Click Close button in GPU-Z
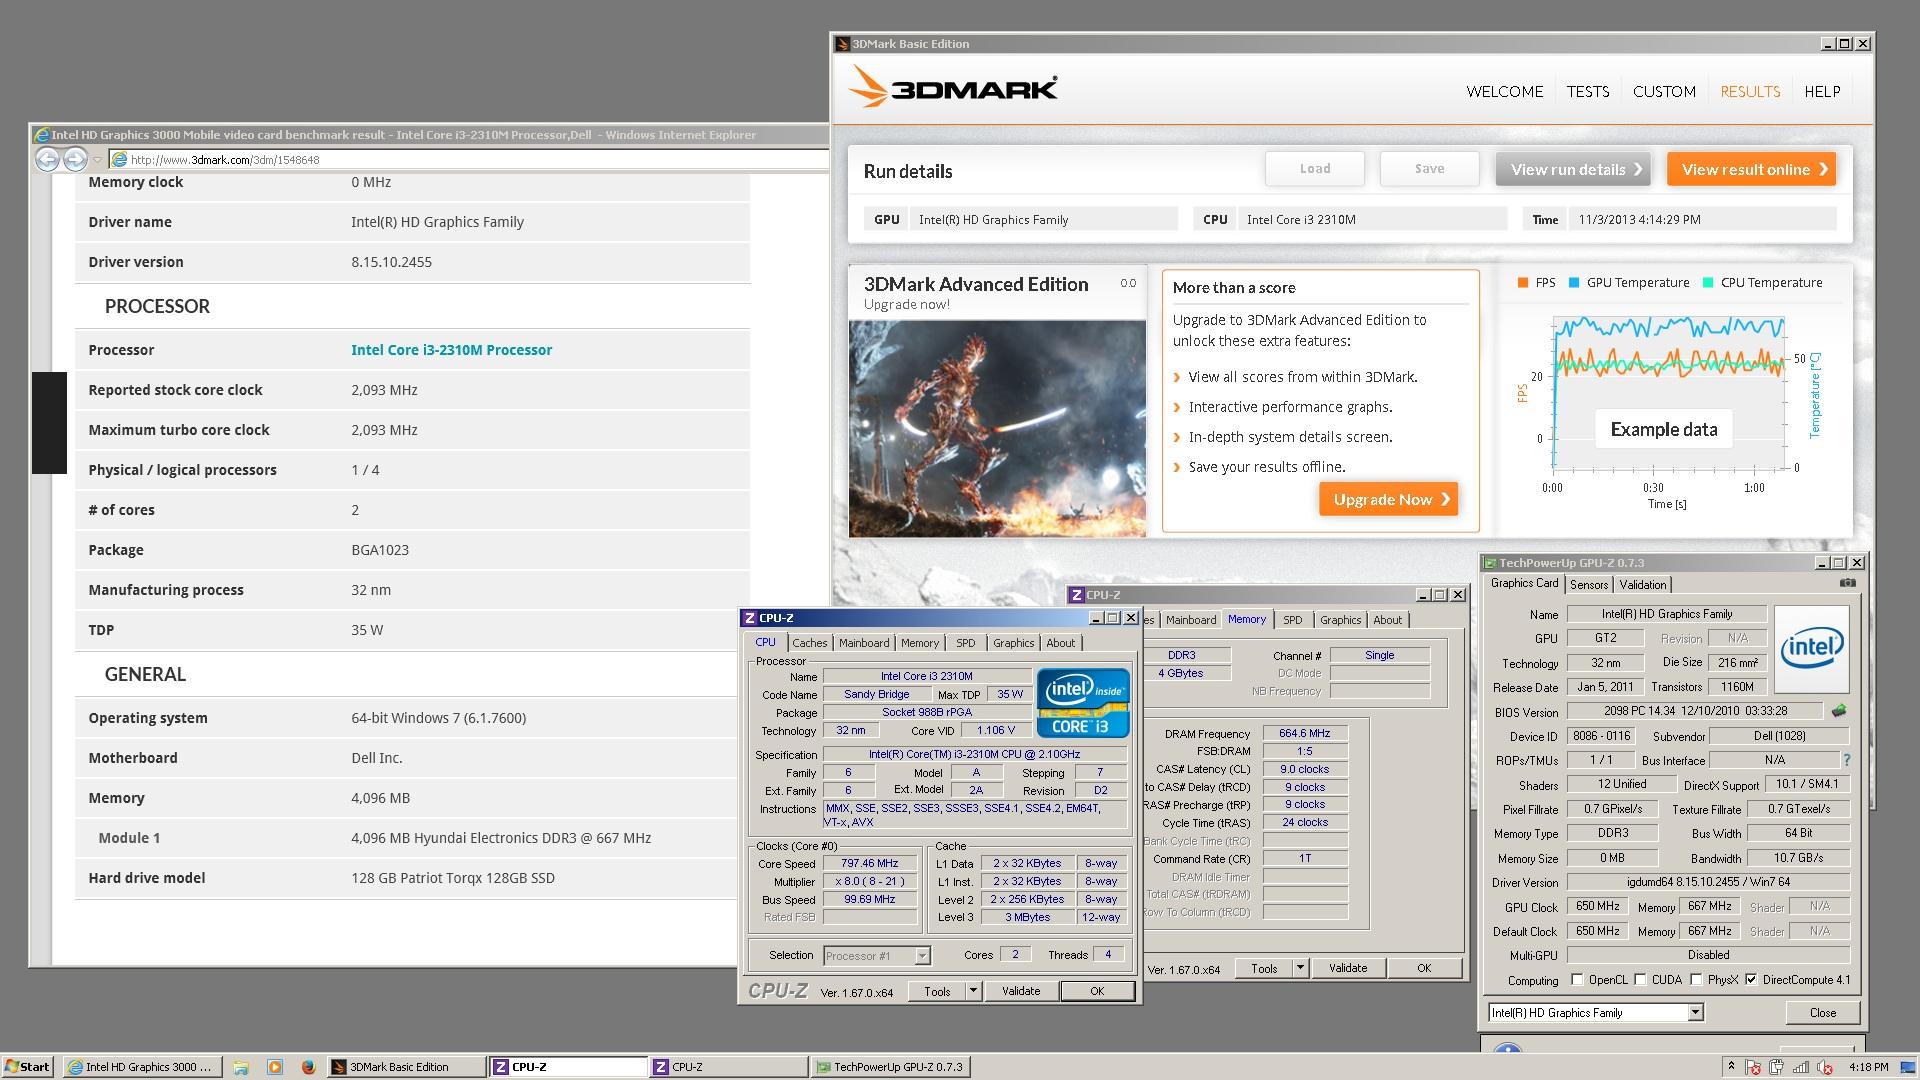 coord(1822,1013)
